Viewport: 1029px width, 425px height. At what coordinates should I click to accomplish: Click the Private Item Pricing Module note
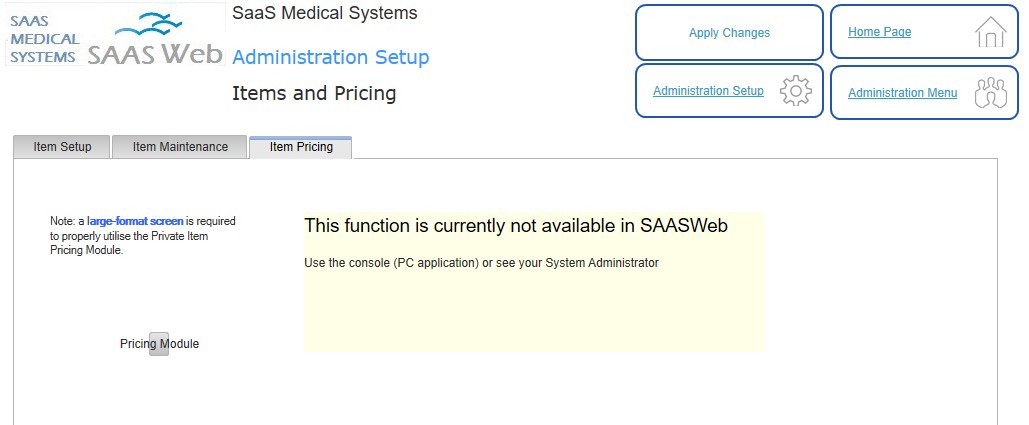pos(142,236)
